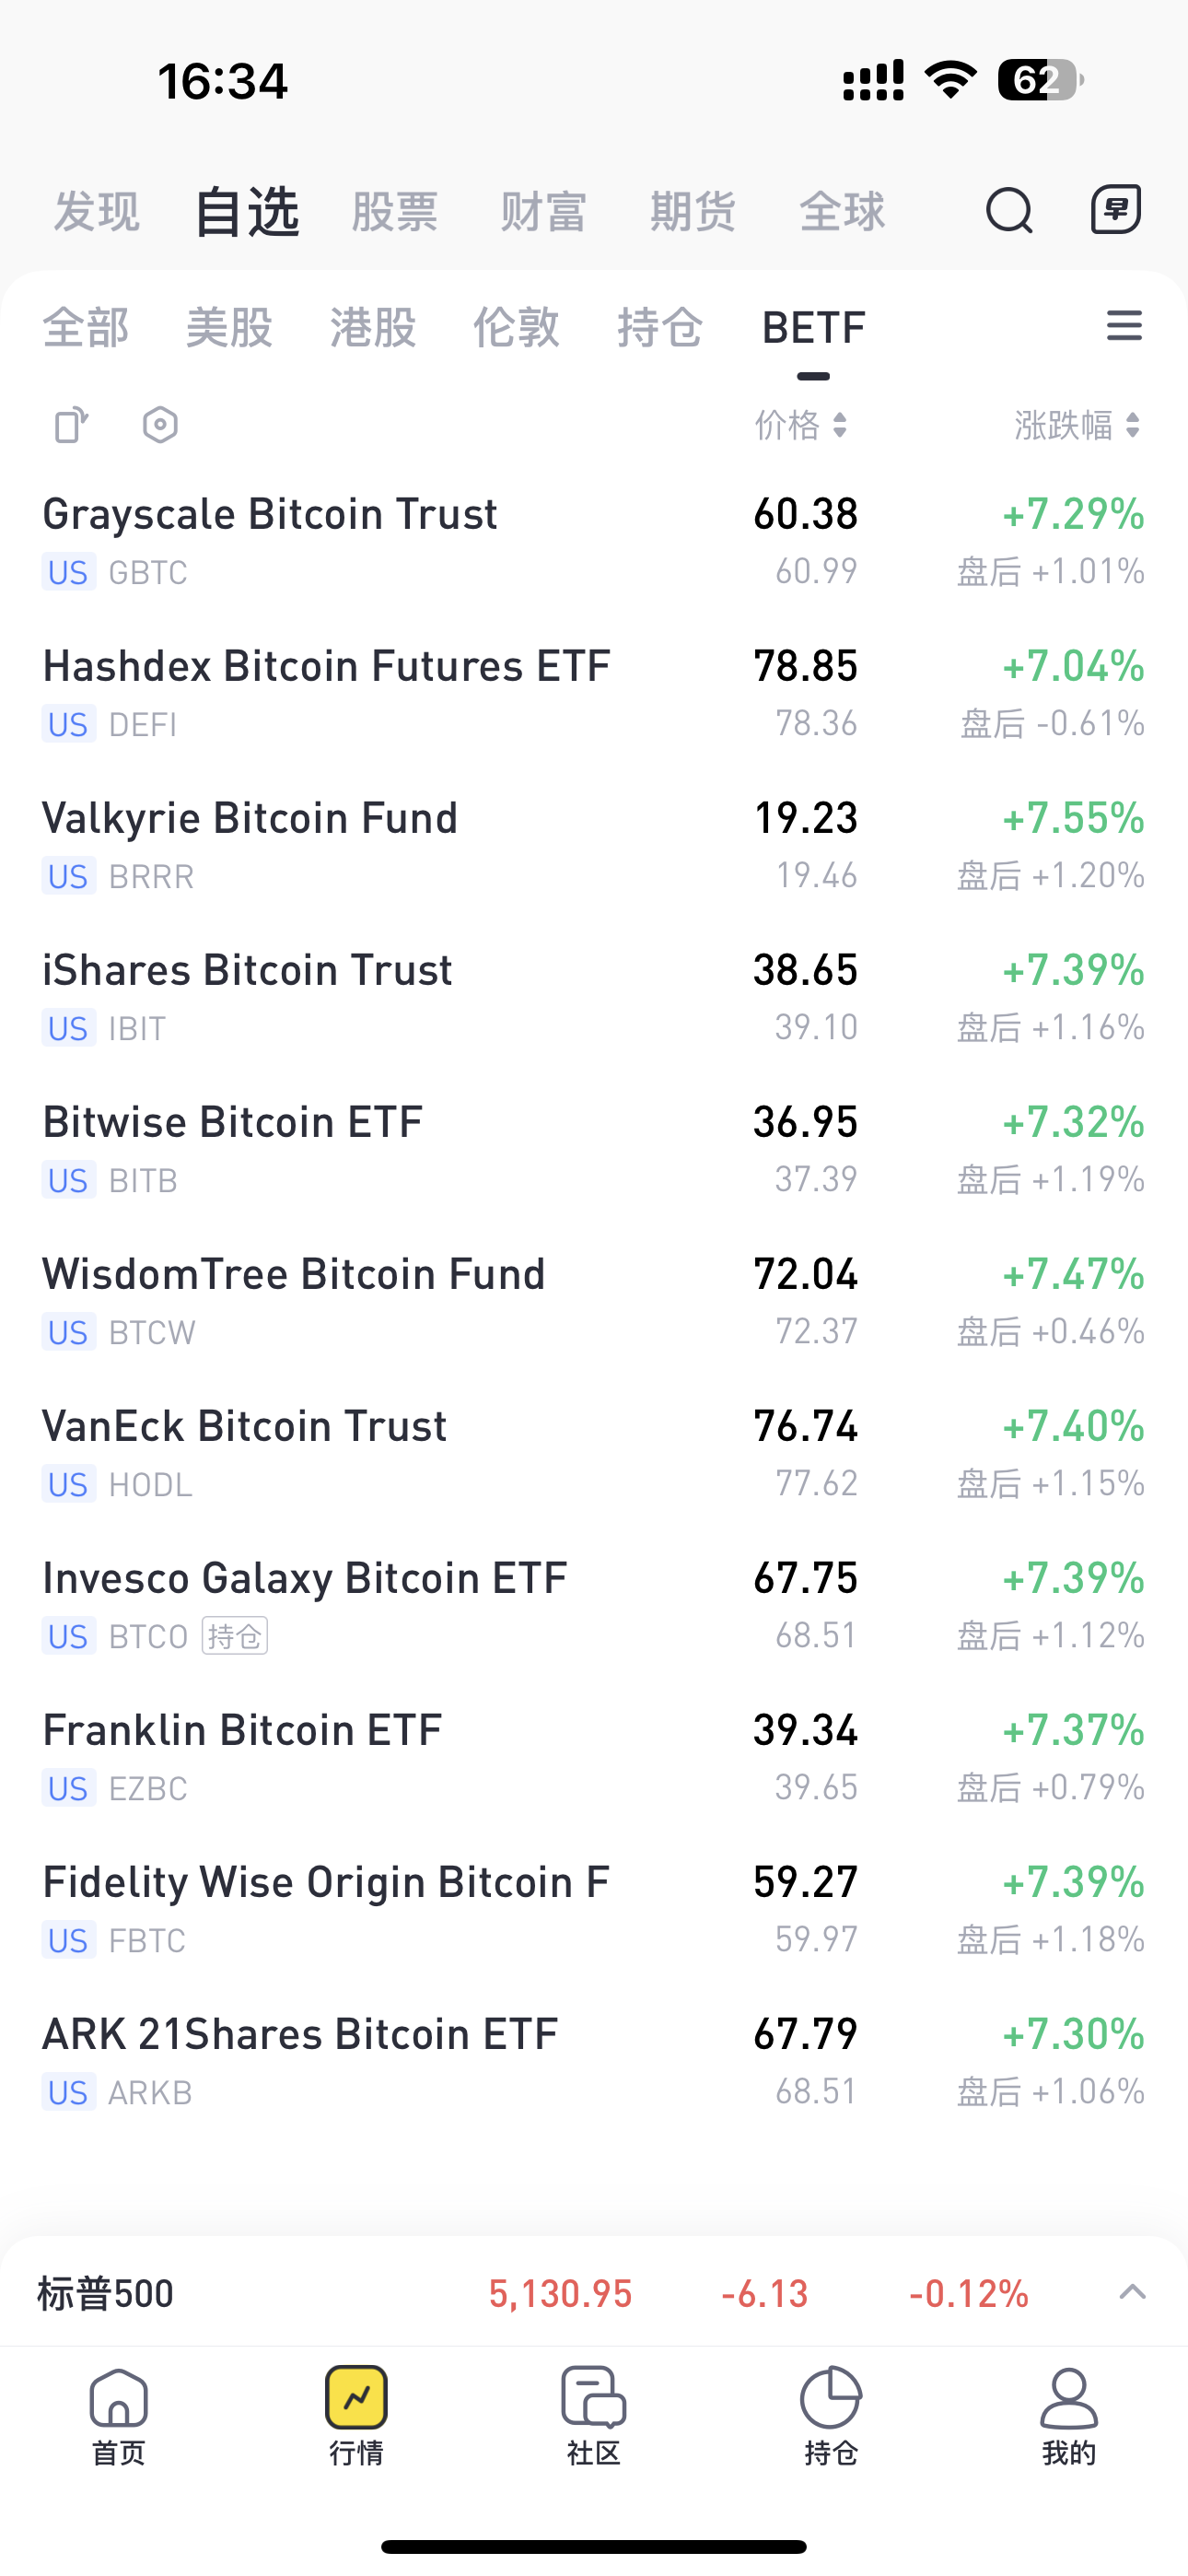Open the 股票 top navigation tab

click(395, 211)
